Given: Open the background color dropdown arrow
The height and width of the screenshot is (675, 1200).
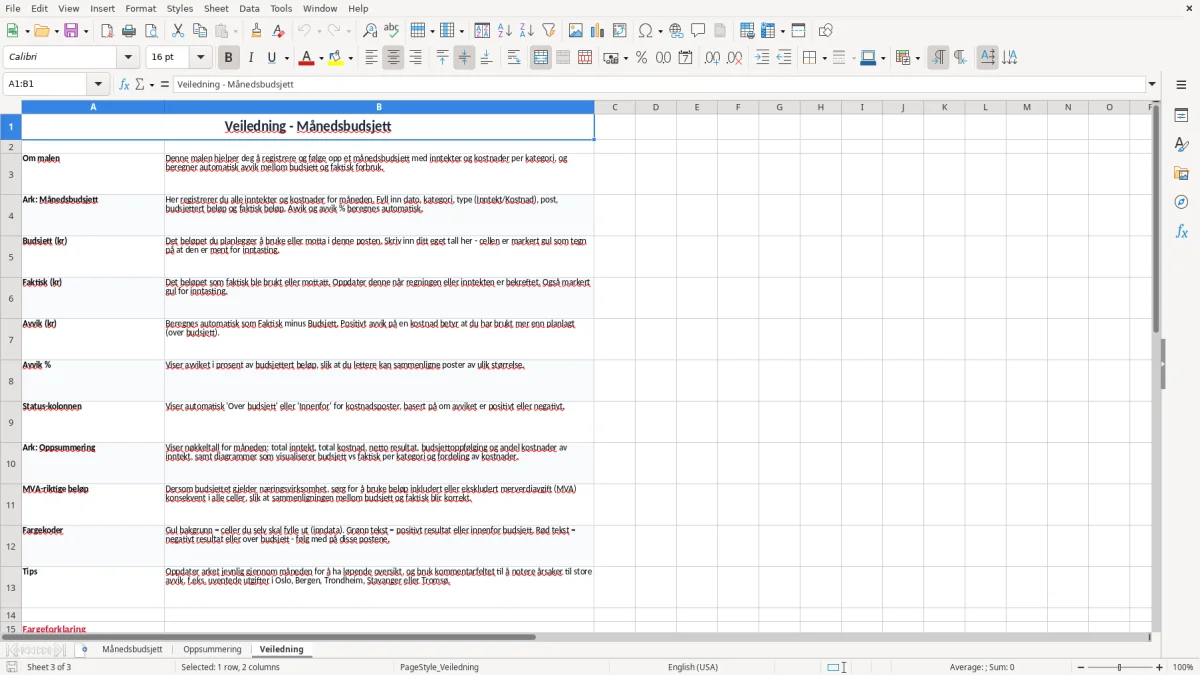Looking at the screenshot, I should (350, 58).
